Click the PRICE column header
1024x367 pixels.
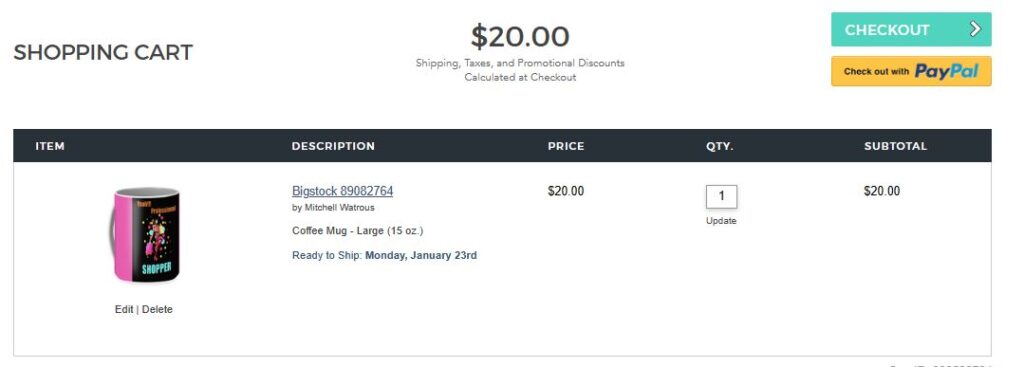566,146
